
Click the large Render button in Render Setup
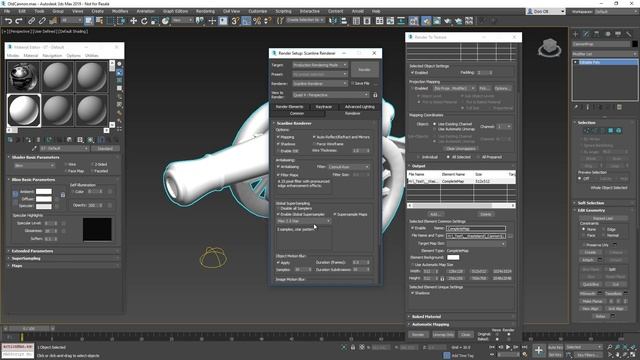click(364, 70)
